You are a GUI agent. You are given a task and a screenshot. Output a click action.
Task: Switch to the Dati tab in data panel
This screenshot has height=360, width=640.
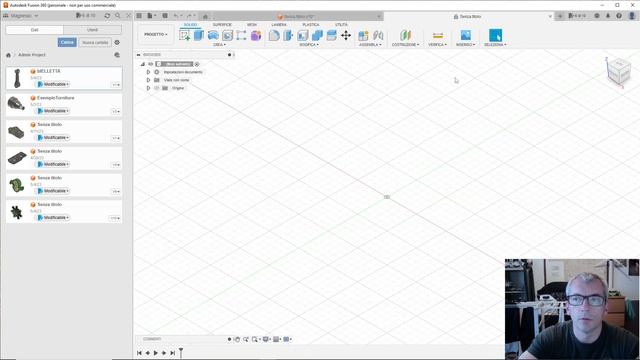35,30
